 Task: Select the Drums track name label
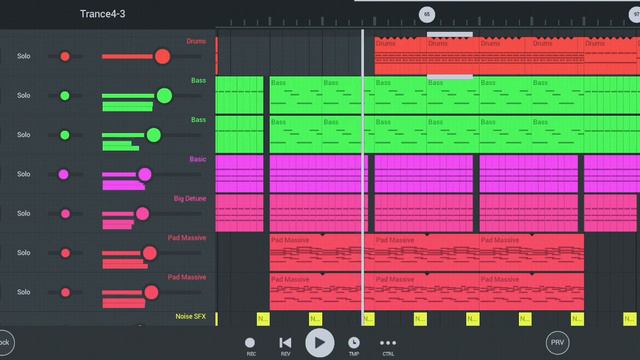pyautogui.click(x=196, y=41)
